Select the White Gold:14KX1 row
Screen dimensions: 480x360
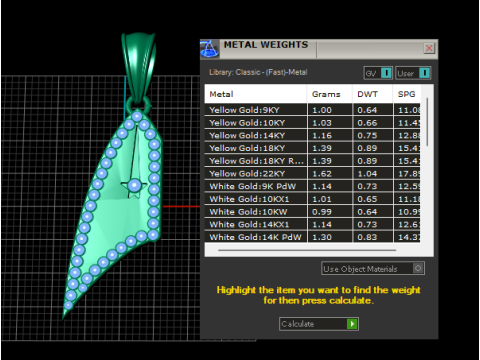coord(312,224)
